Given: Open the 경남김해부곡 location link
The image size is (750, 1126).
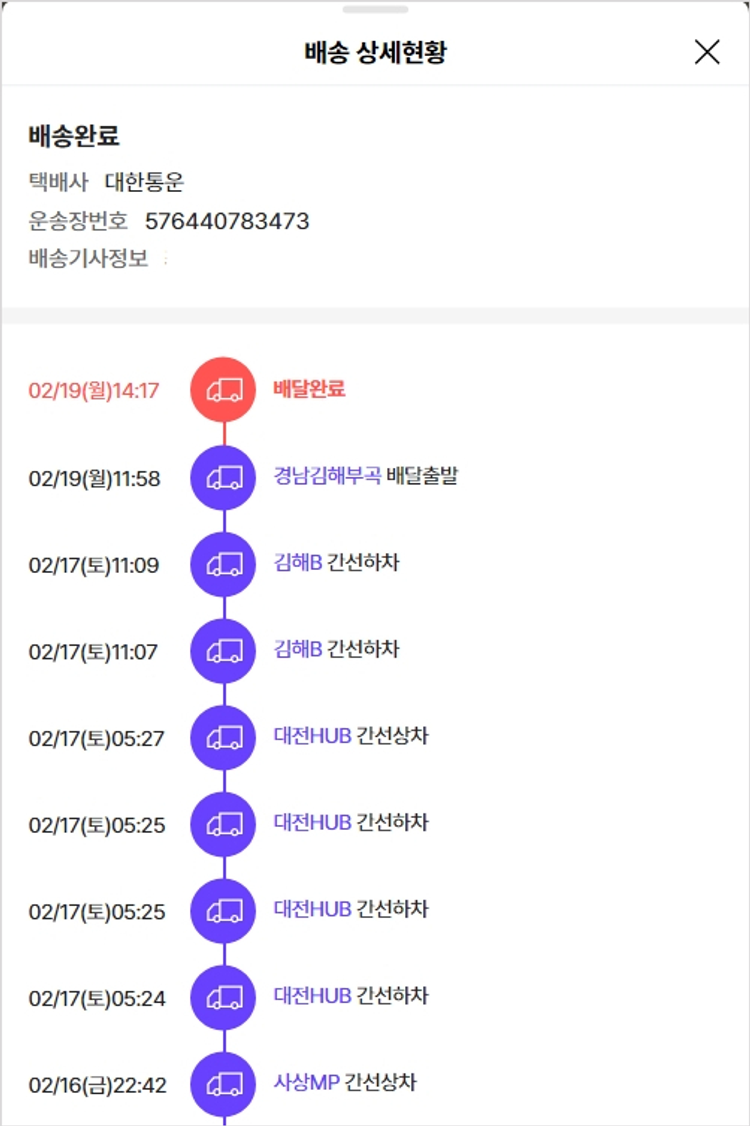Looking at the screenshot, I should (327, 476).
